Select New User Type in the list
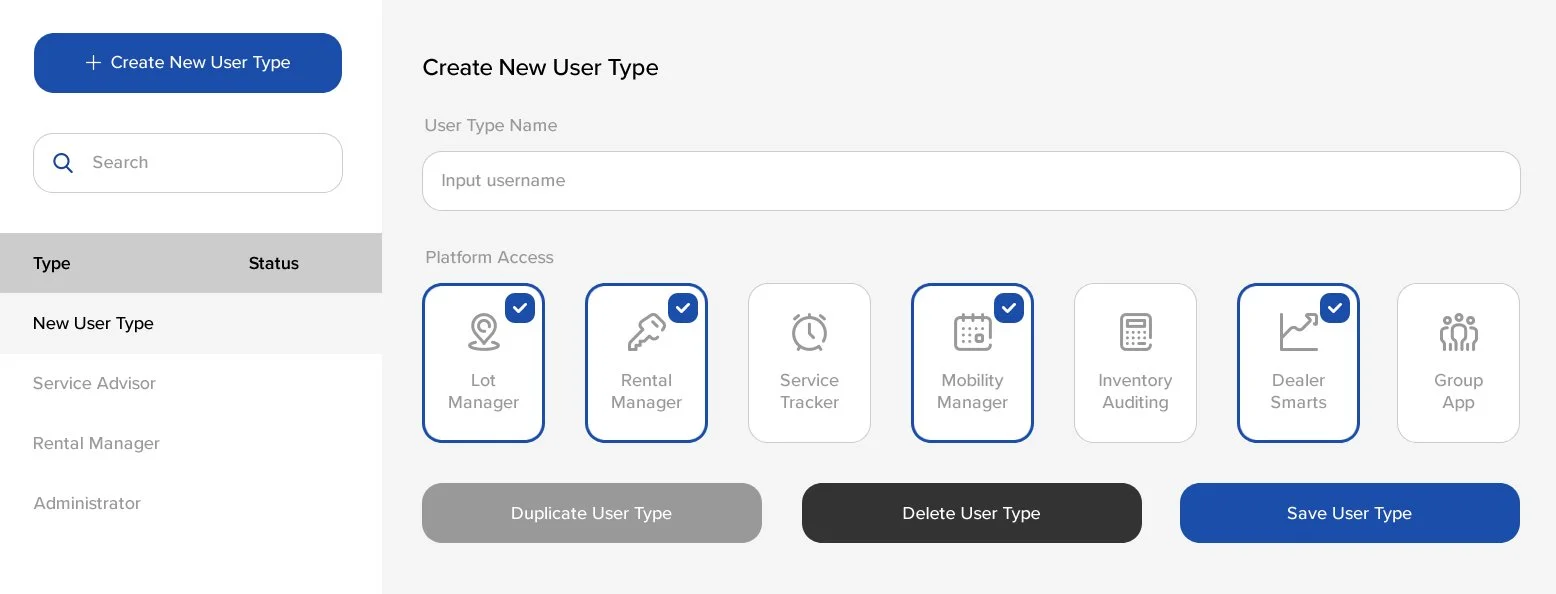The image size is (1556, 594). pos(191,323)
